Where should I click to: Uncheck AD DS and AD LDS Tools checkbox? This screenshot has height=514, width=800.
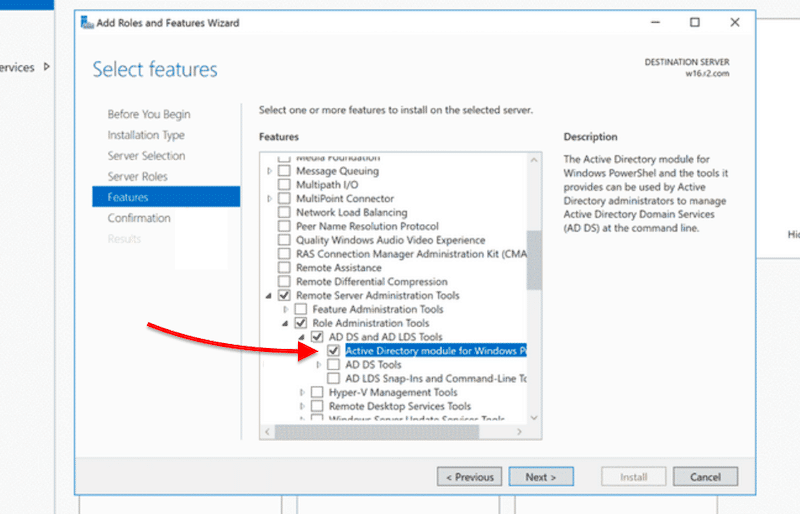point(317,336)
